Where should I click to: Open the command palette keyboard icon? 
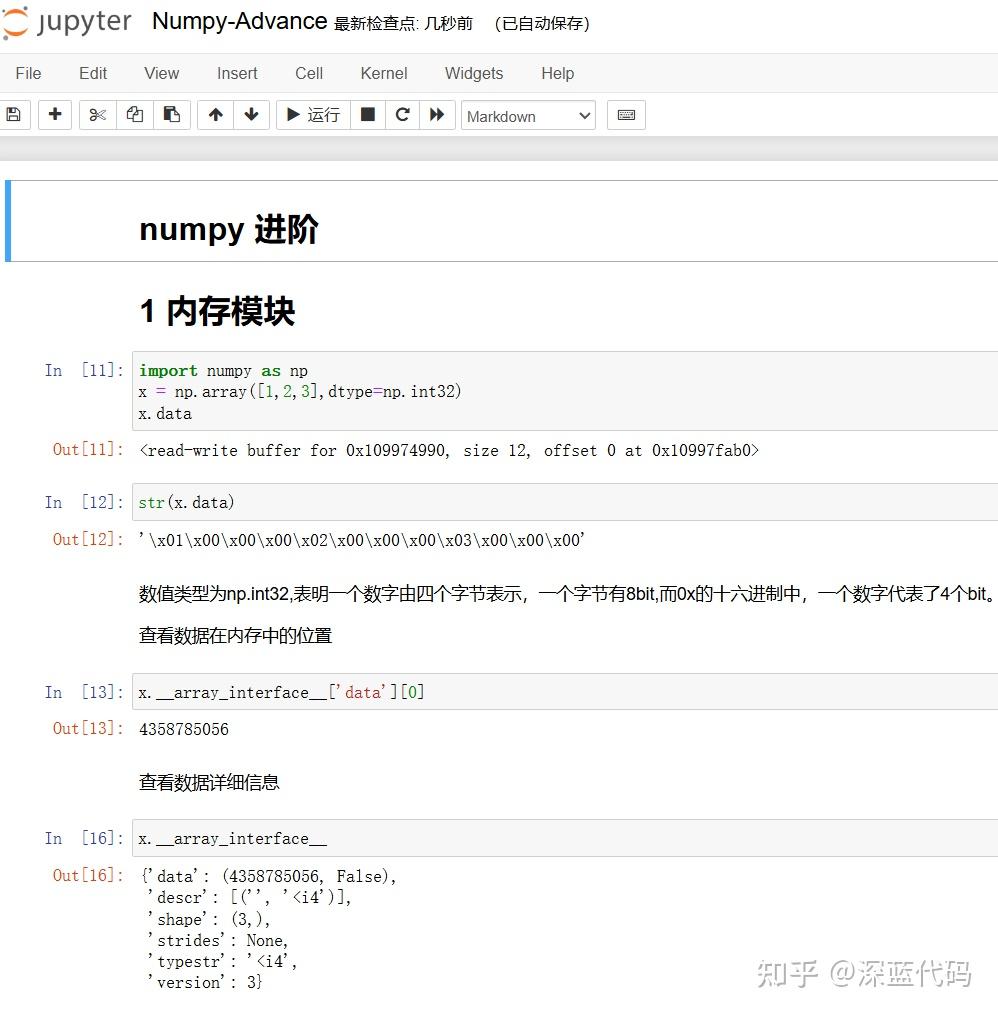[626, 114]
